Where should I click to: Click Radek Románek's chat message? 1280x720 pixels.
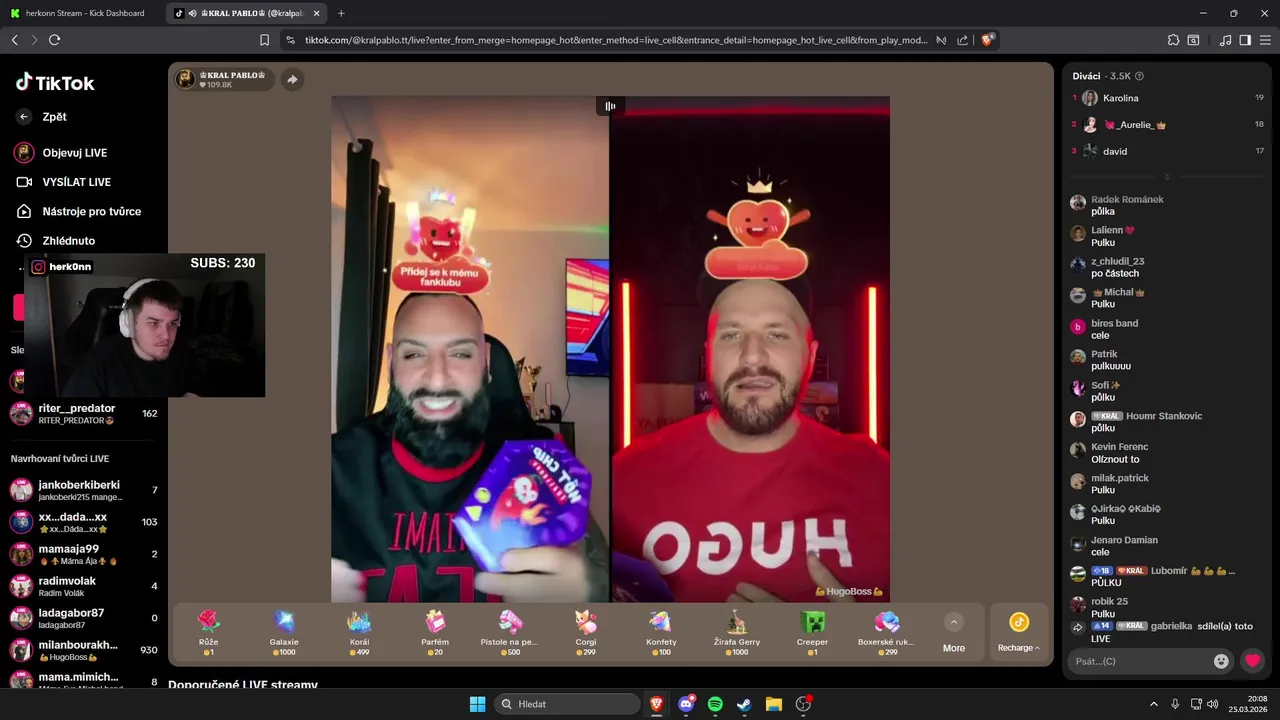[x=1127, y=205]
